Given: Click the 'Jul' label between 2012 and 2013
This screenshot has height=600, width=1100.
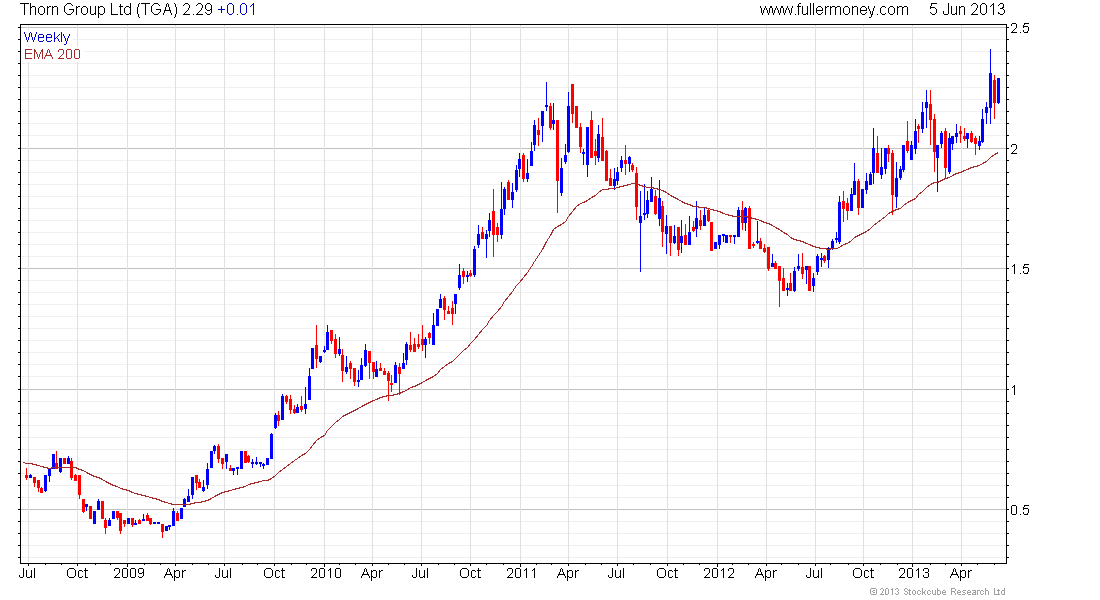Looking at the screenshot, I should pyautogui.click(x=814, y=573).
